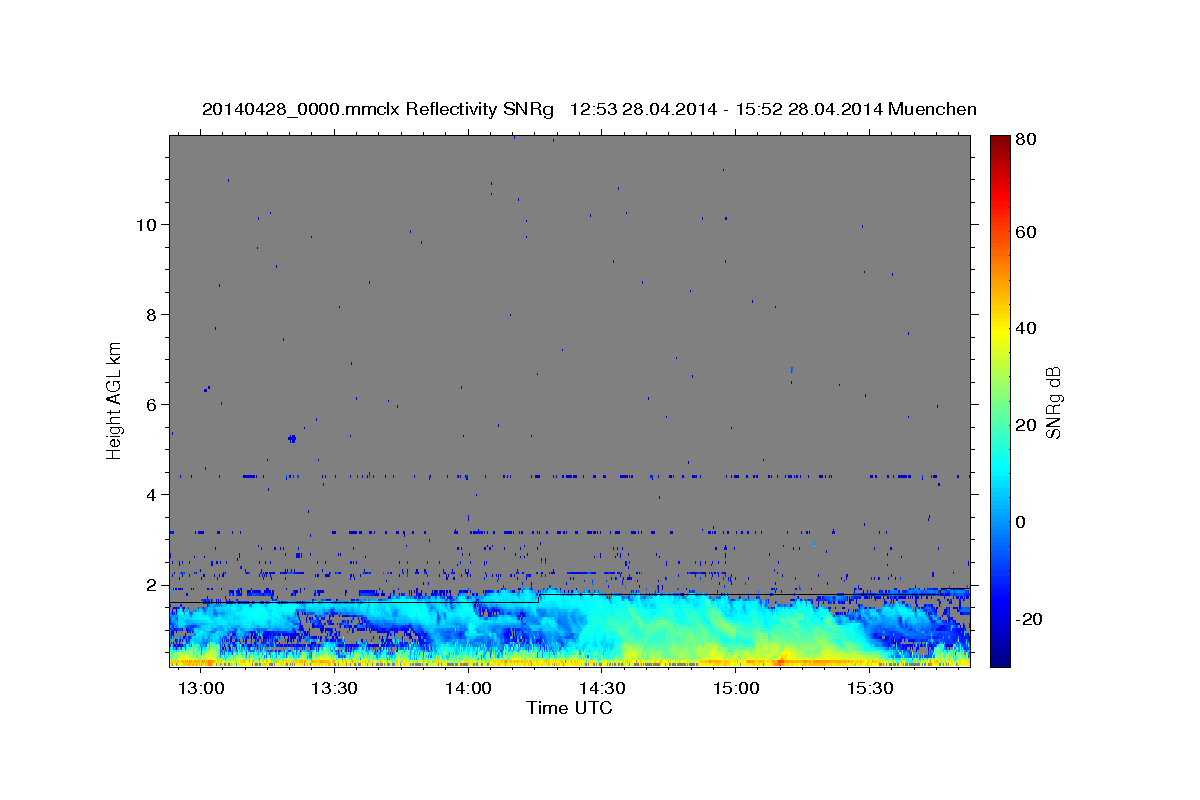Image resolution: width=1200 pixels, height=800 pixels.
Task: Click the positive colorbar value 20
Action: [x=1028, y=425]
